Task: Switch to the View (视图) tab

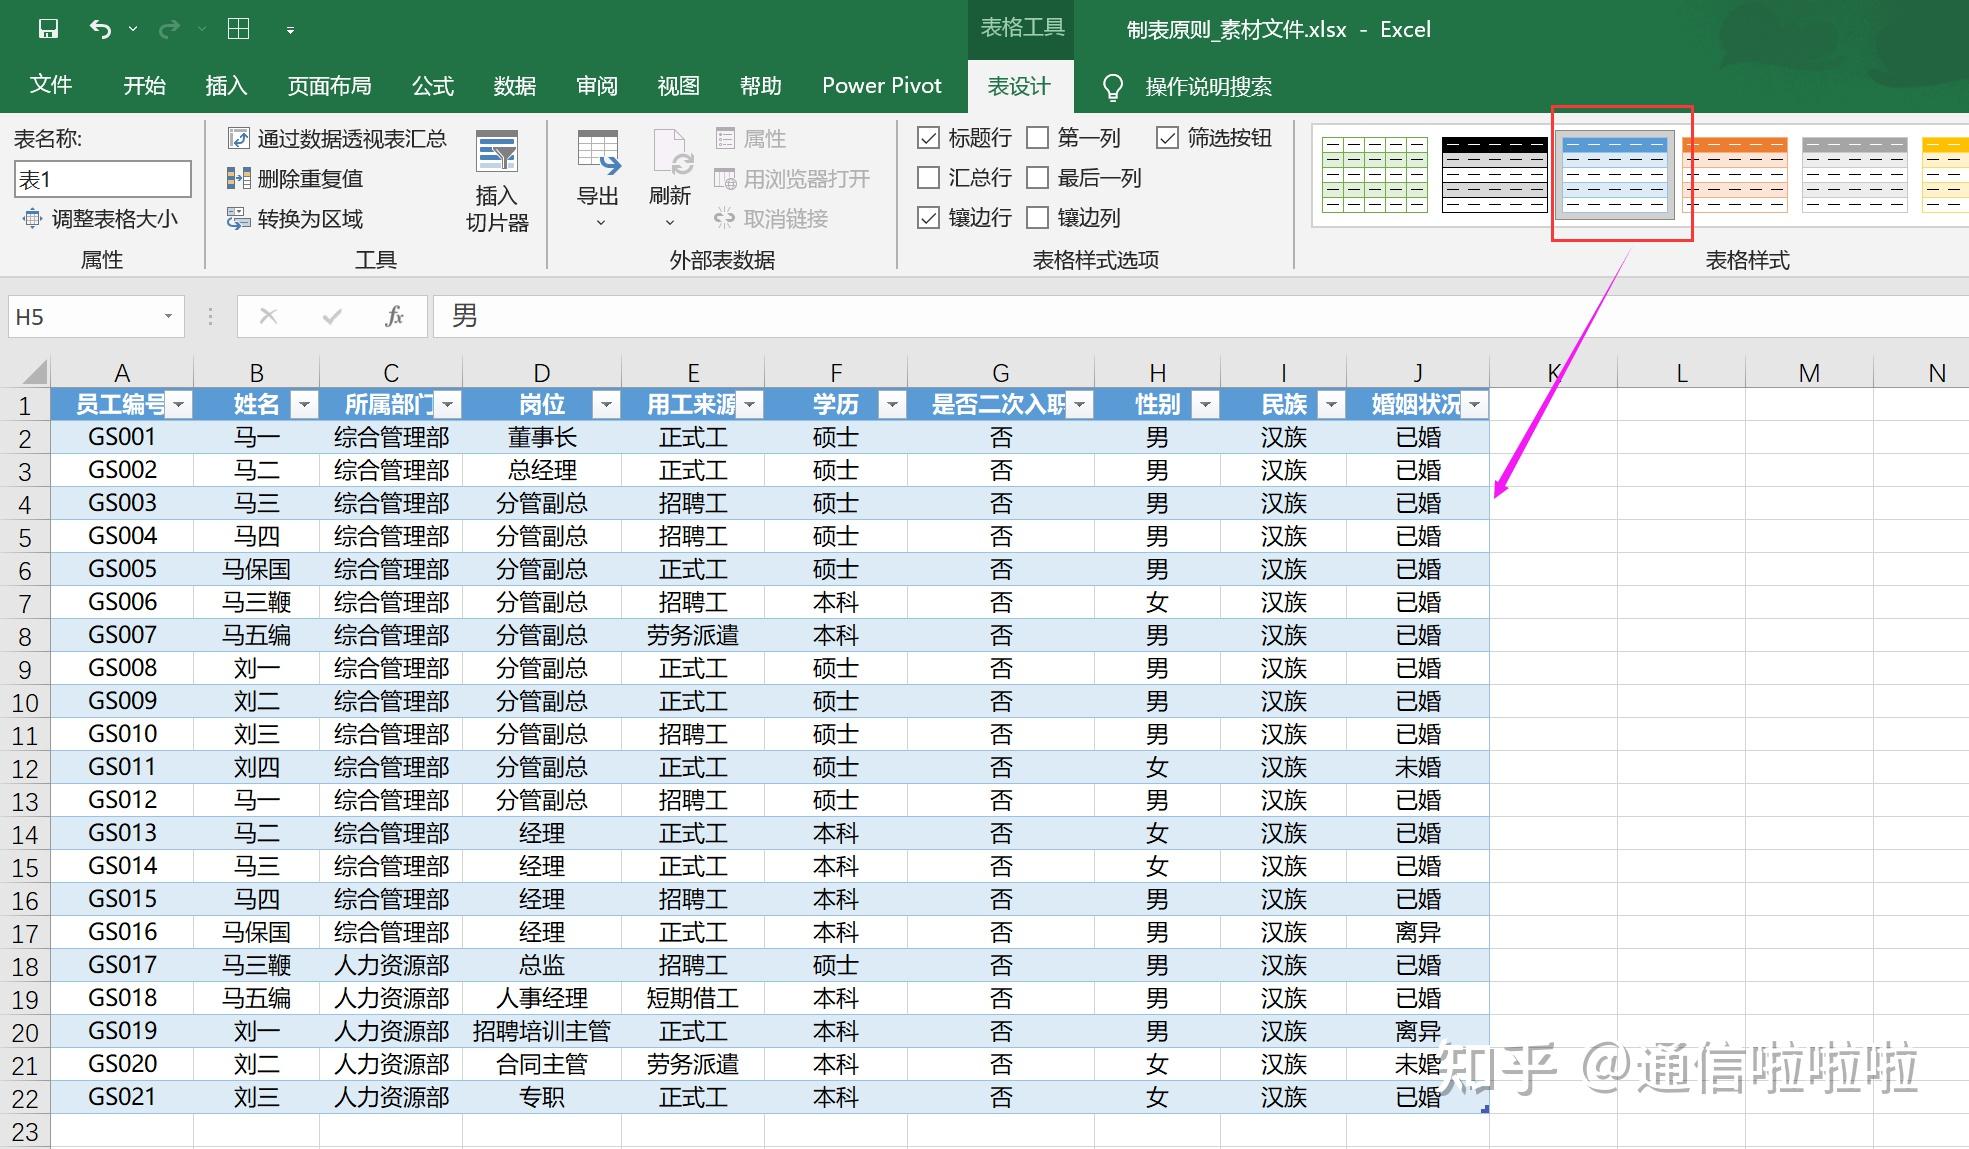Action: click(679, 86)
